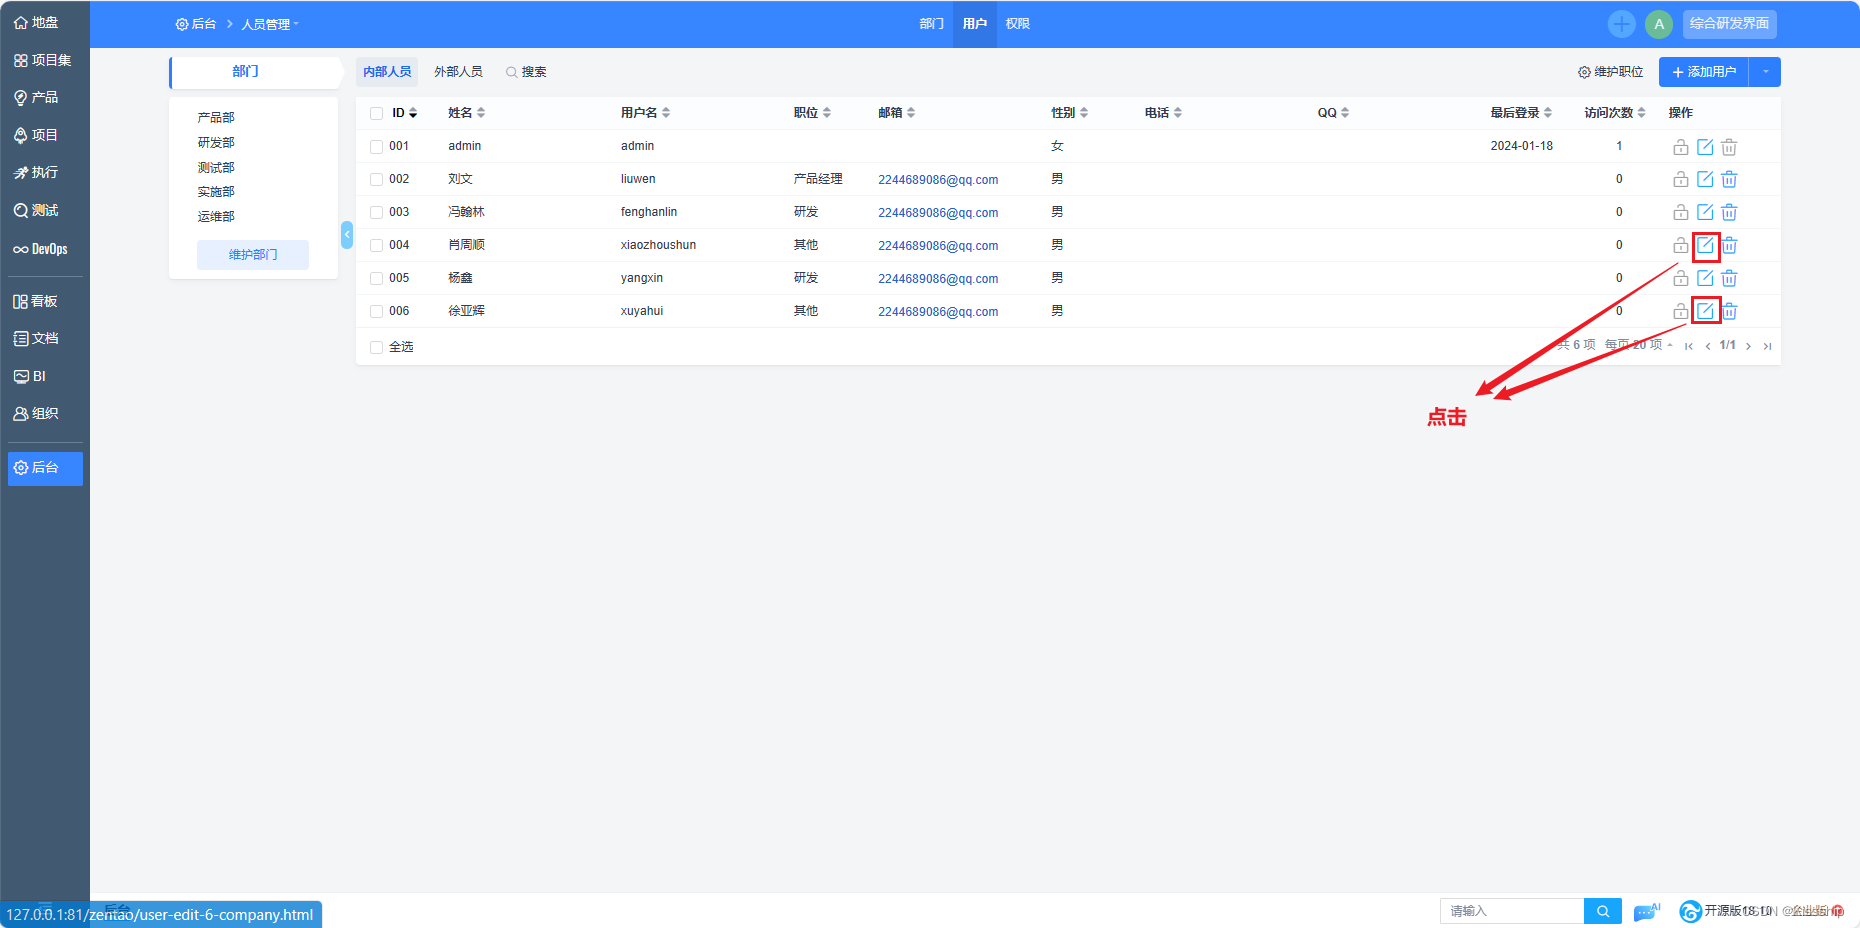Sort by 姓名 column
The height and width of the screenshot is (928, 1860).
(467, 113)
